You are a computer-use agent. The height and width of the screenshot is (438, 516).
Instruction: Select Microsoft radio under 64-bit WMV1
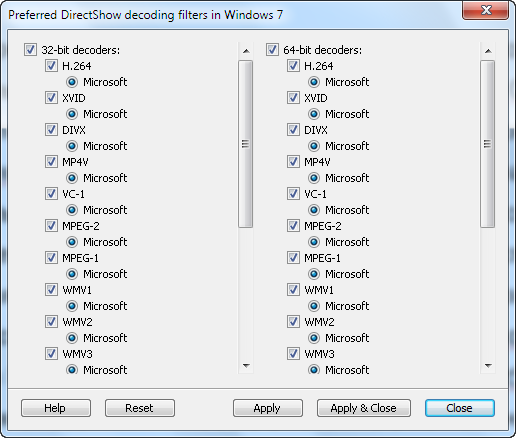[x=314, y=306]
